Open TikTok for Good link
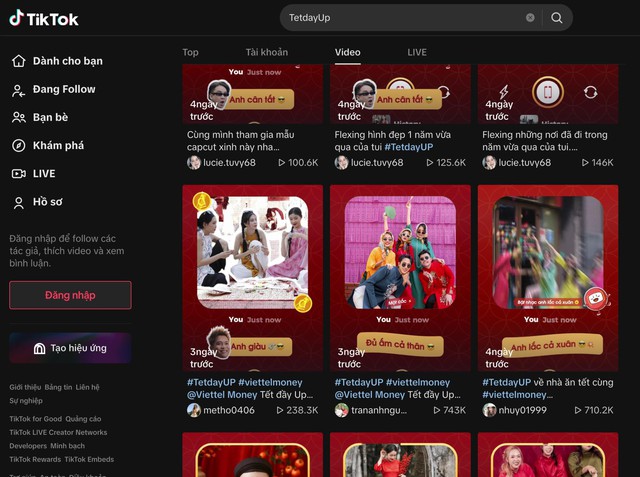Image resolution: width=640 pixels, height=477 pixels. (x=36, y=419)
